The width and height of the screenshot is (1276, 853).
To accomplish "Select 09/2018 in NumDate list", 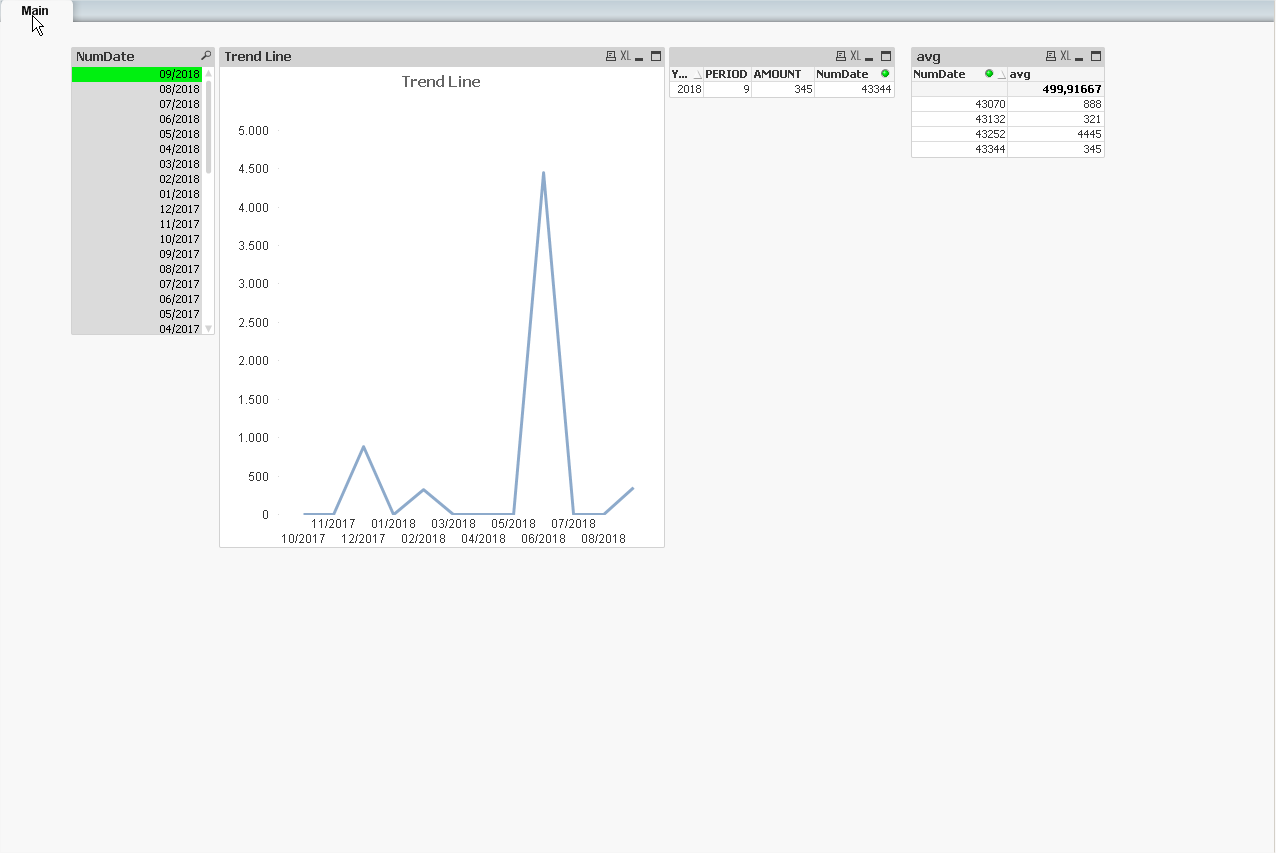I will coord(137,74).
